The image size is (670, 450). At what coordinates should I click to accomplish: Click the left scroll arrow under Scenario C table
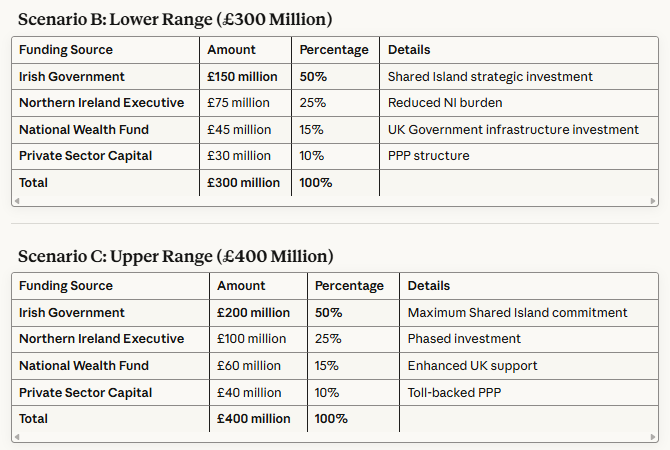coord(17,437)
